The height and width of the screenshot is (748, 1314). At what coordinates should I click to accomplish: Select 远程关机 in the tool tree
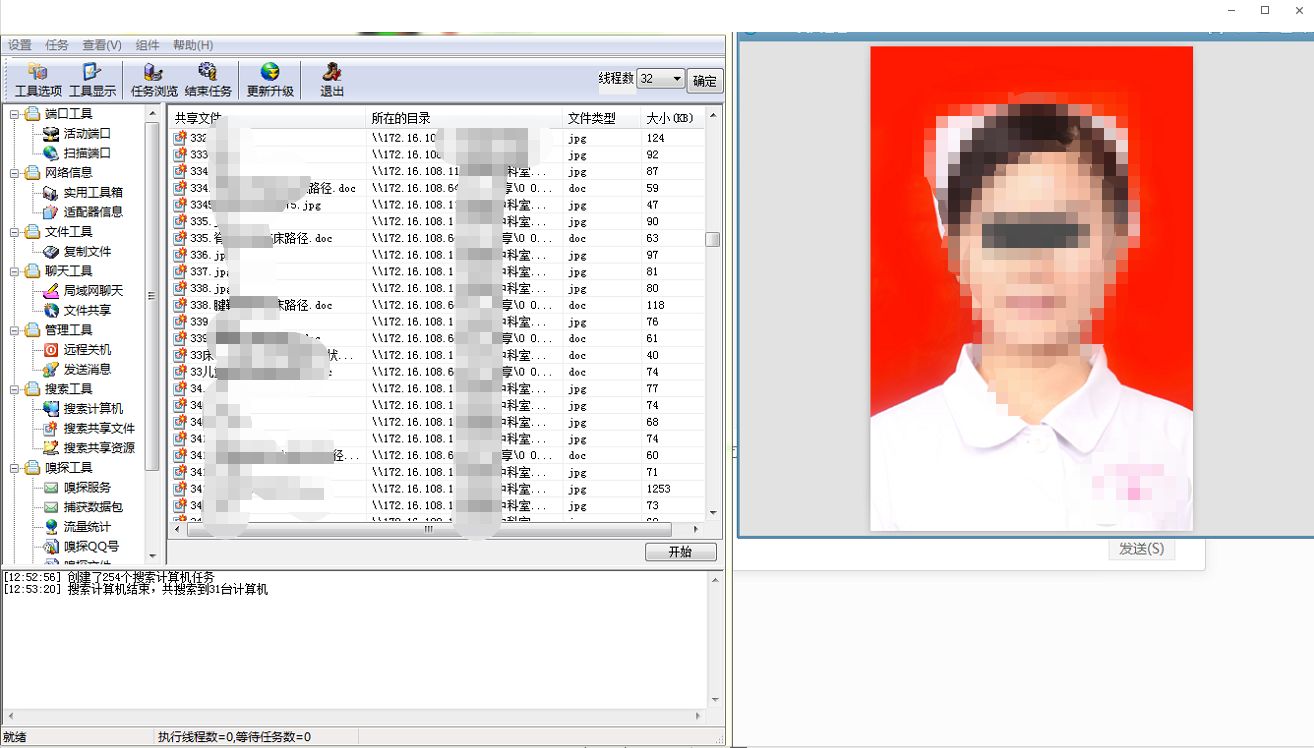(x=87, y=350)
